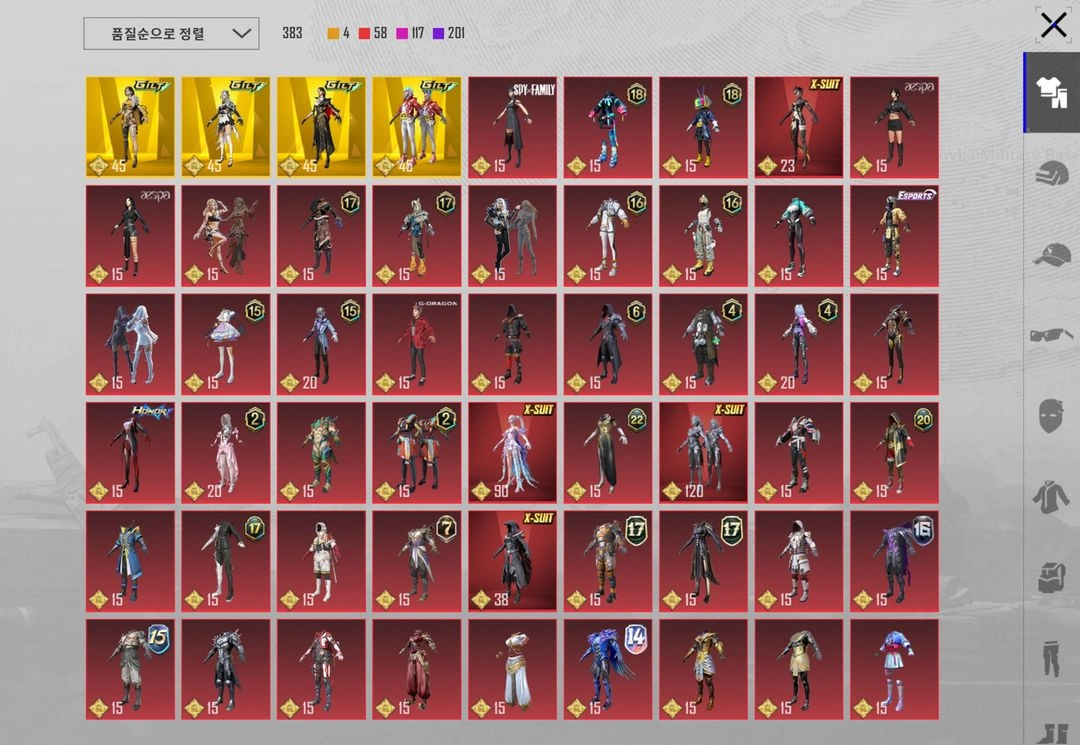Select the pink dress costing 20 with badge 2

[x=226, y=453]
